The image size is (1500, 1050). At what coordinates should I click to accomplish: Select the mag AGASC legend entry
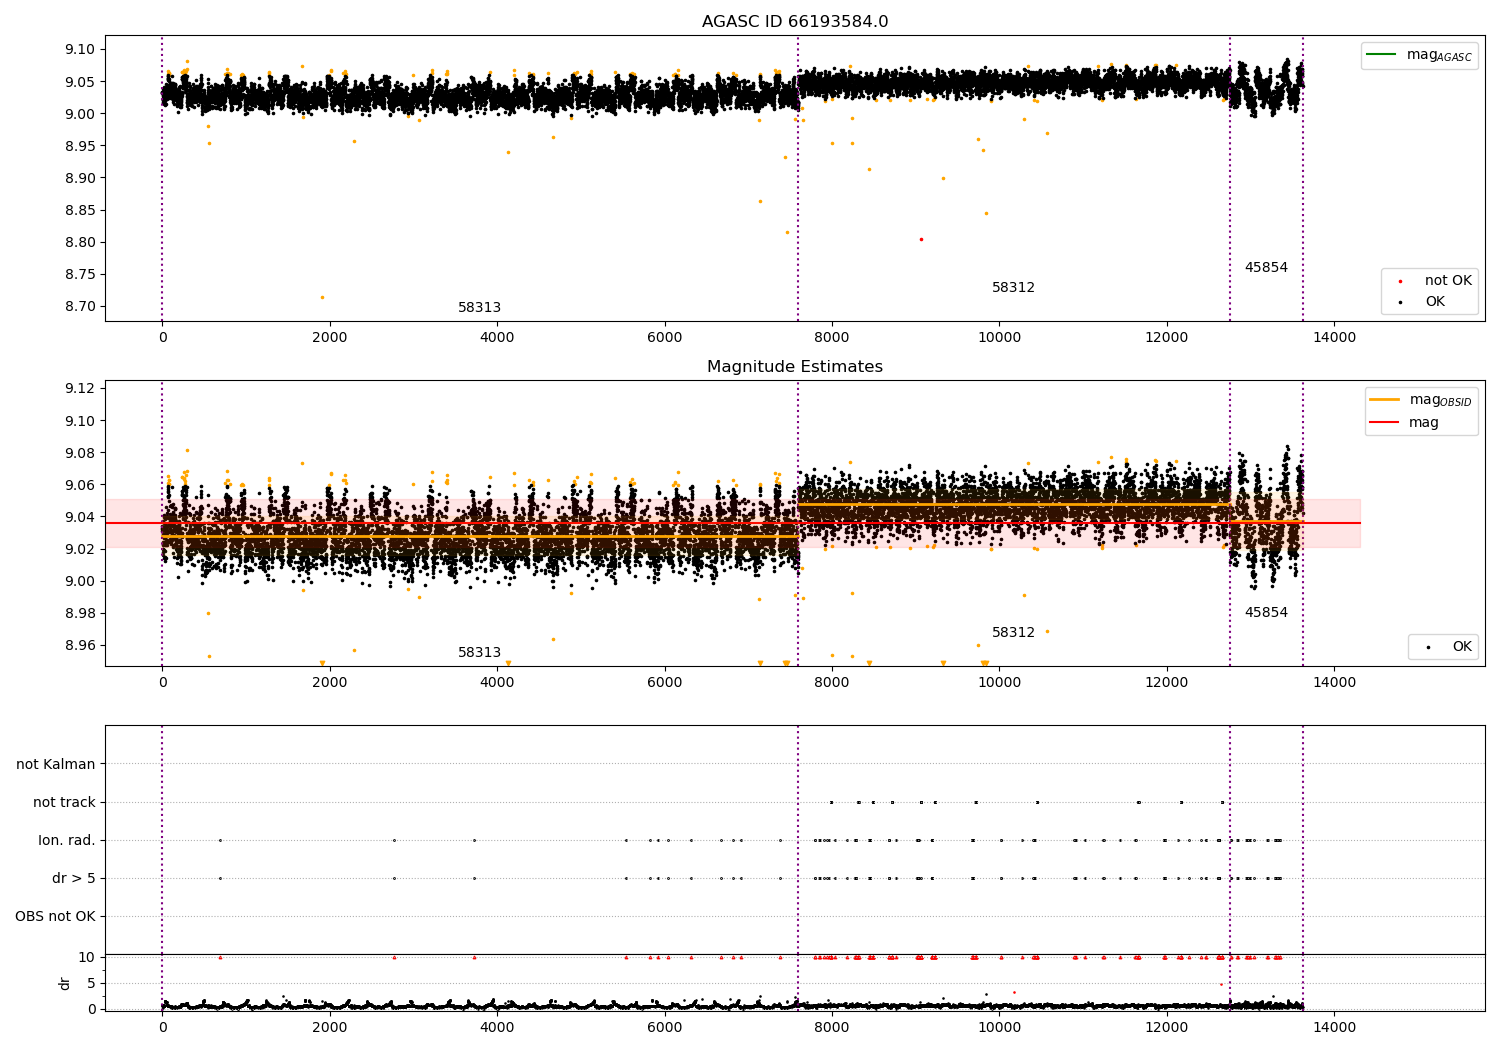(1419, 55)
